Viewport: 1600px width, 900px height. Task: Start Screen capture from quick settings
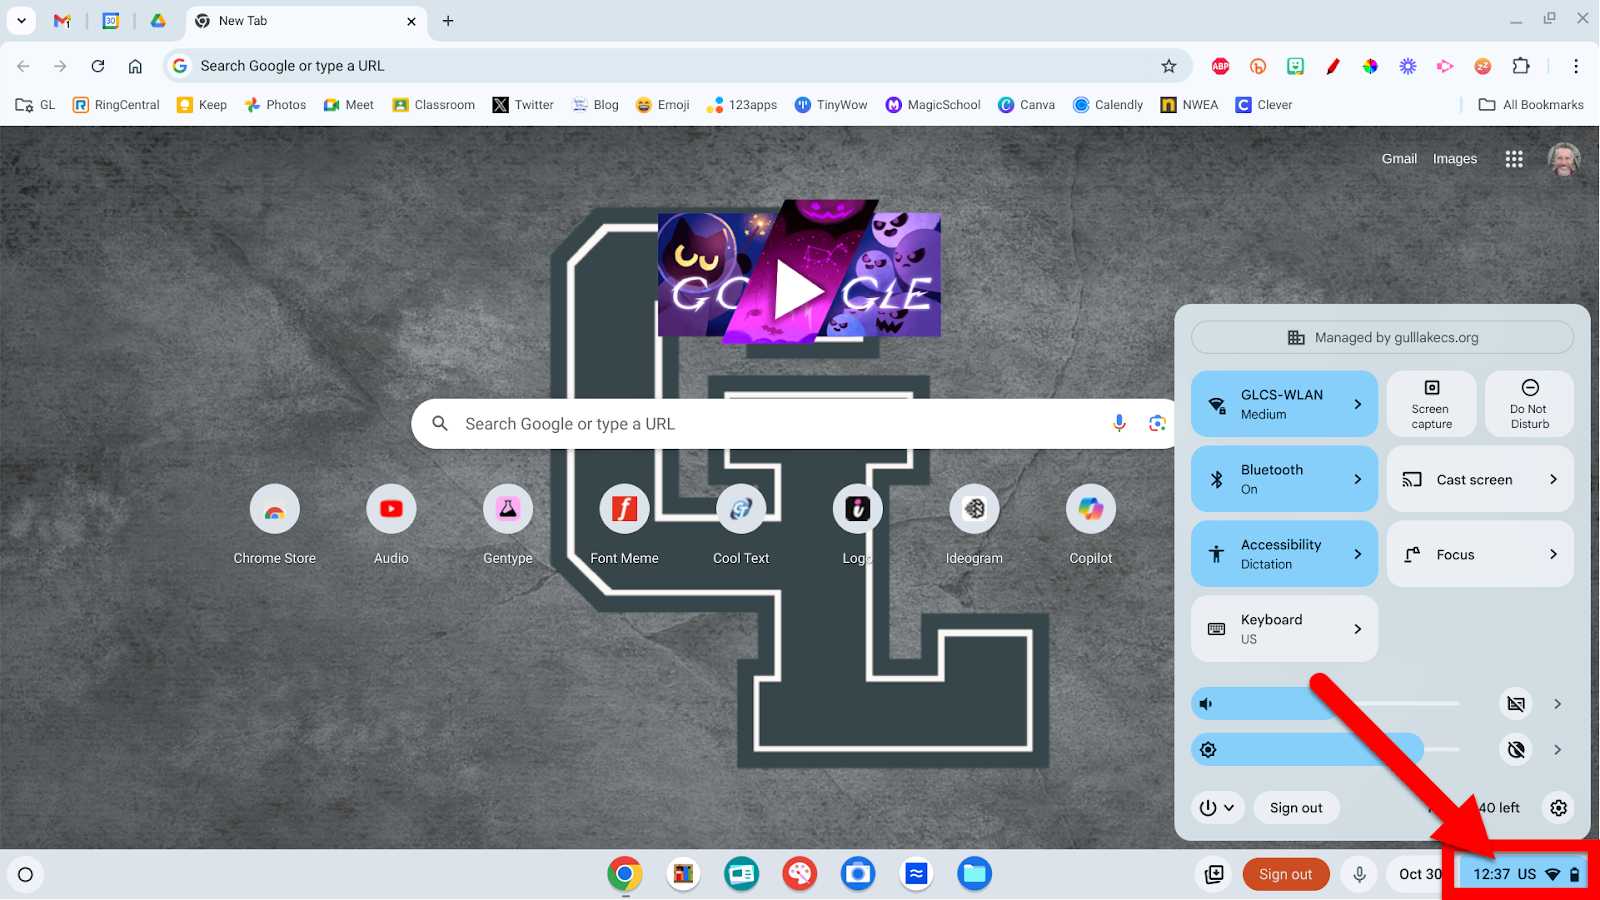pos(1432,404)
